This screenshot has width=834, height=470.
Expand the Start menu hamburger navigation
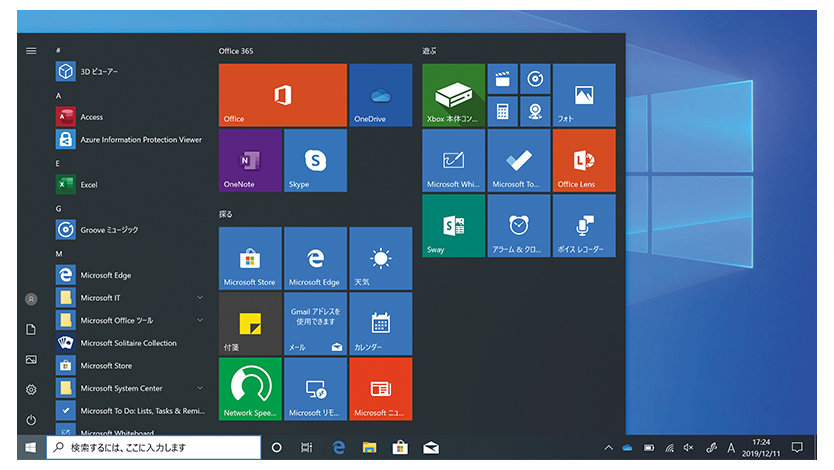[31, 51]
